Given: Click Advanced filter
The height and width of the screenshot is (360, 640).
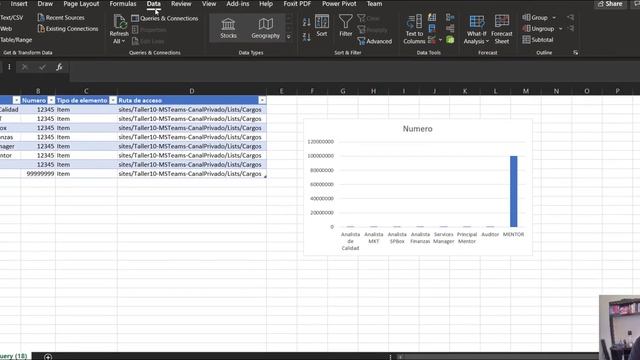Looking at the screenshot, I should [374, 41].
